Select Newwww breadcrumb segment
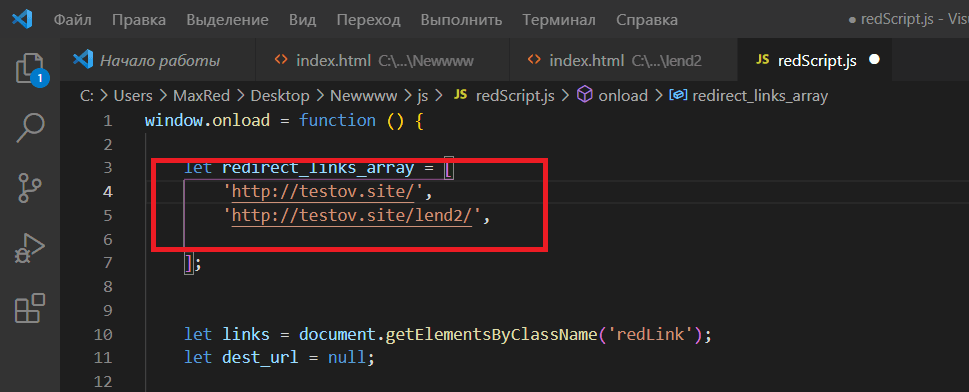This screenshot has height=392, width=969. [363, 96]
